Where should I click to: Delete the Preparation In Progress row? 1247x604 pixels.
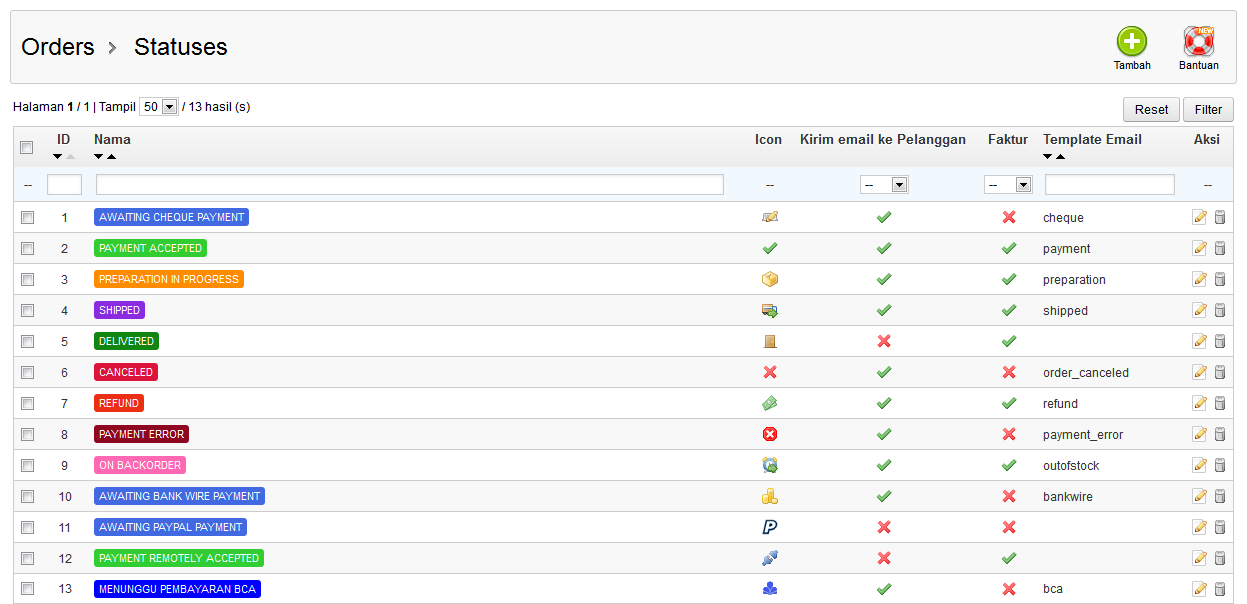point(1219,279)
